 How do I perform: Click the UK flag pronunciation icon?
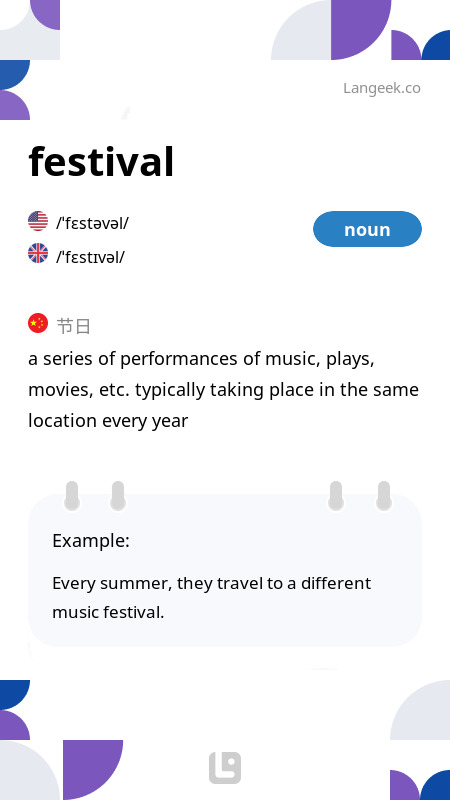click(x=38, y=253)
